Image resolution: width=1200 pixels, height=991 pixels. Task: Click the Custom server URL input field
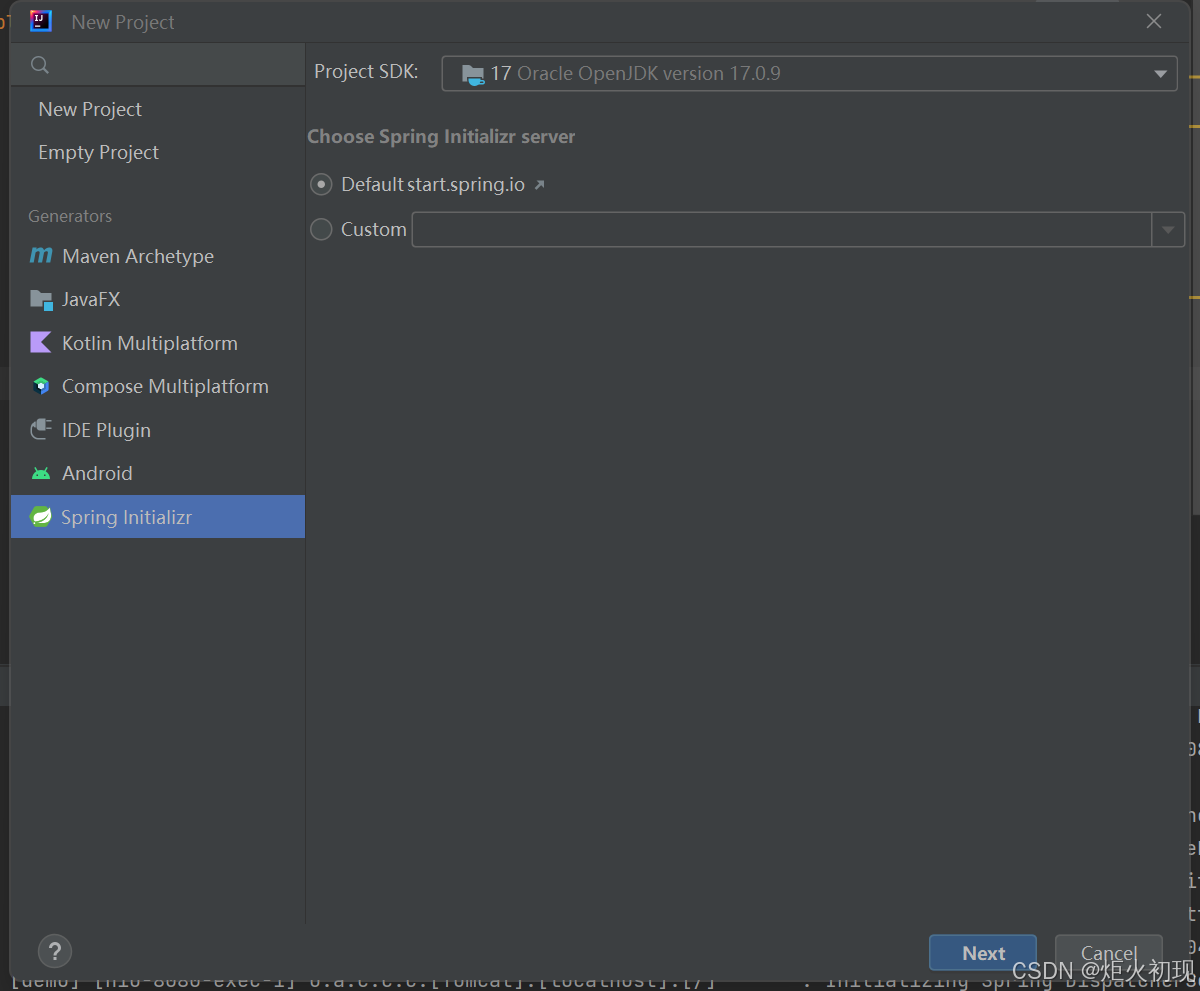pos(782,230)
